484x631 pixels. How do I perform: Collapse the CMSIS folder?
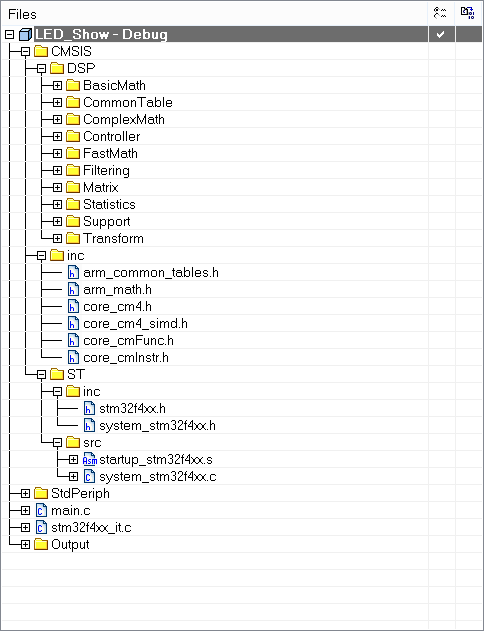pos(25,52)
